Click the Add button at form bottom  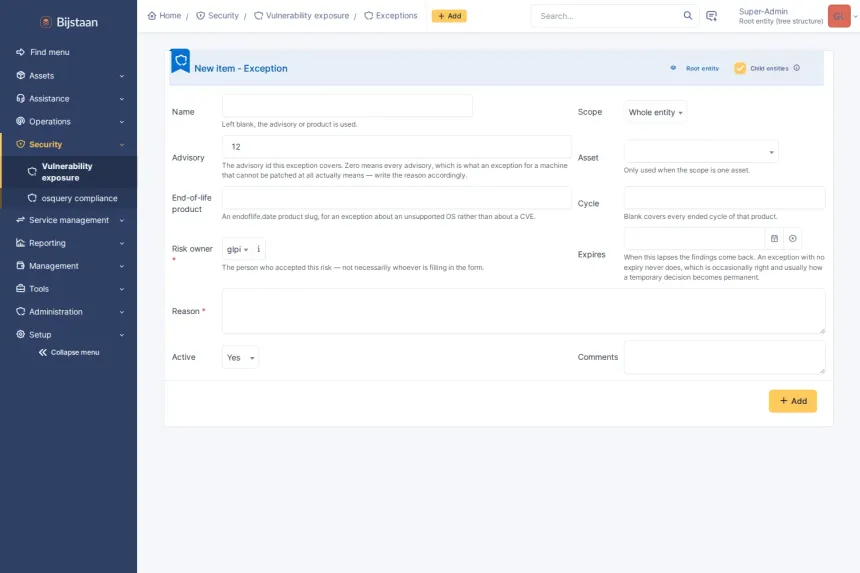pyautogui.click(x=793, y=401)
